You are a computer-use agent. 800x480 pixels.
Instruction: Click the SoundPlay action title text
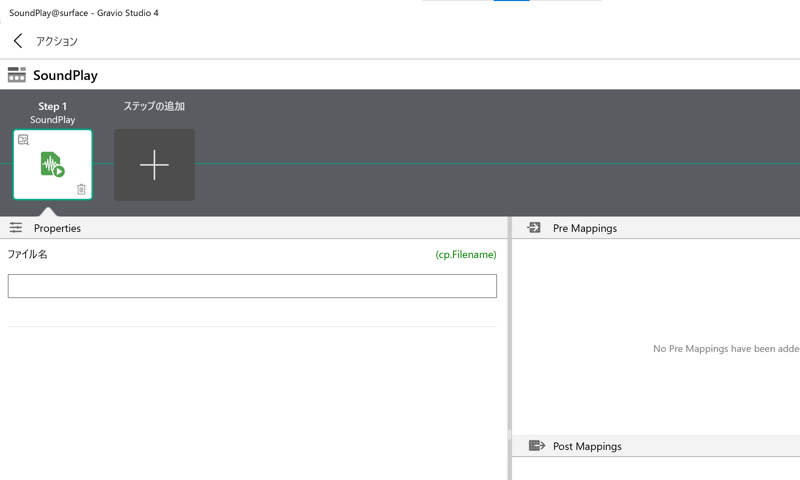click(65, 75)
